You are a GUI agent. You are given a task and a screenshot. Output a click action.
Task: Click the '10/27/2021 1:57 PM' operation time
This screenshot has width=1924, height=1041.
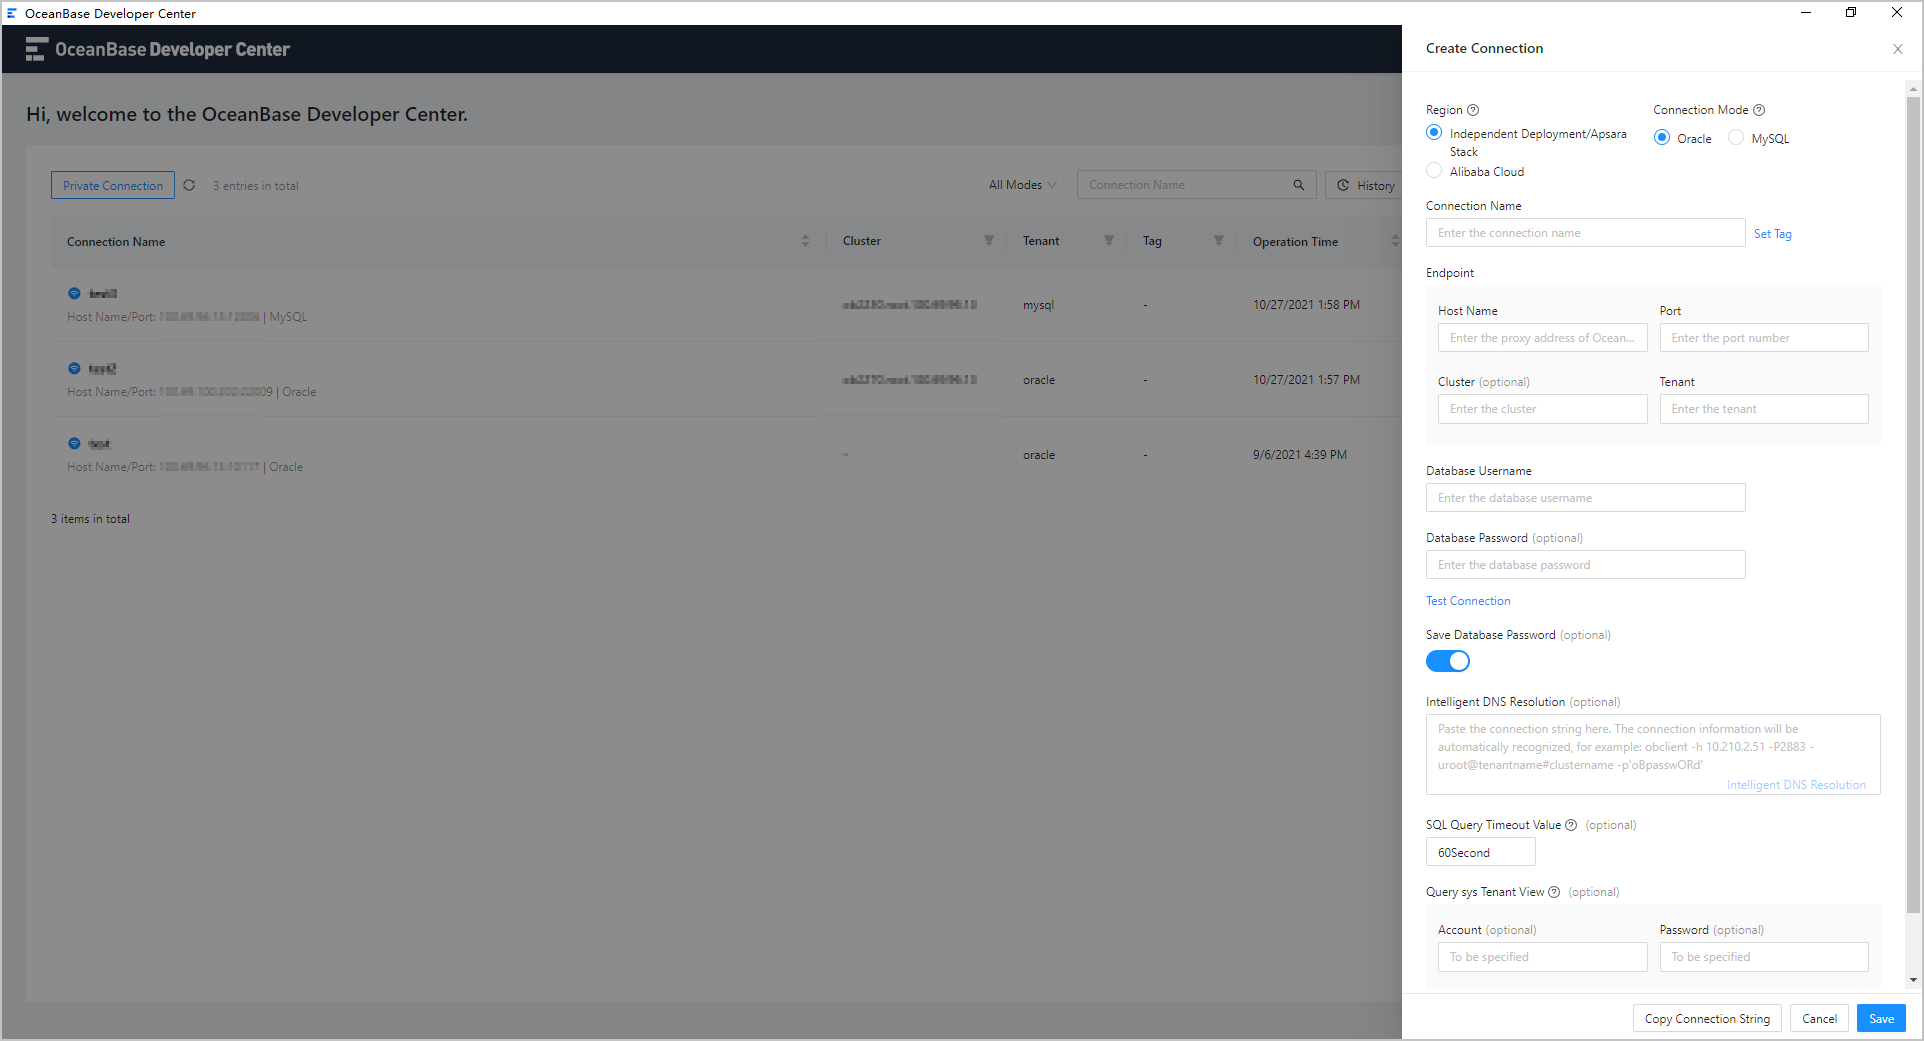pyautogui.click(x=1306, y=380)
